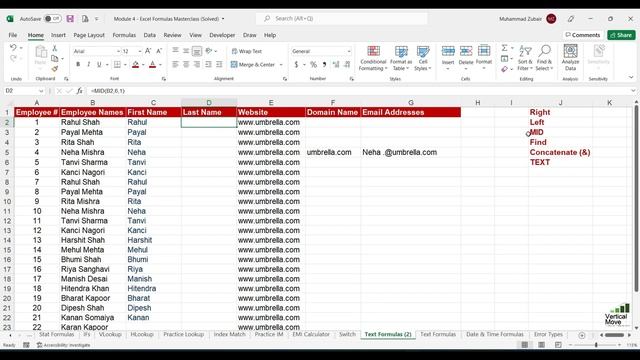Click the fill color swatch
The image size is (640, 360).
click(136, 64)
